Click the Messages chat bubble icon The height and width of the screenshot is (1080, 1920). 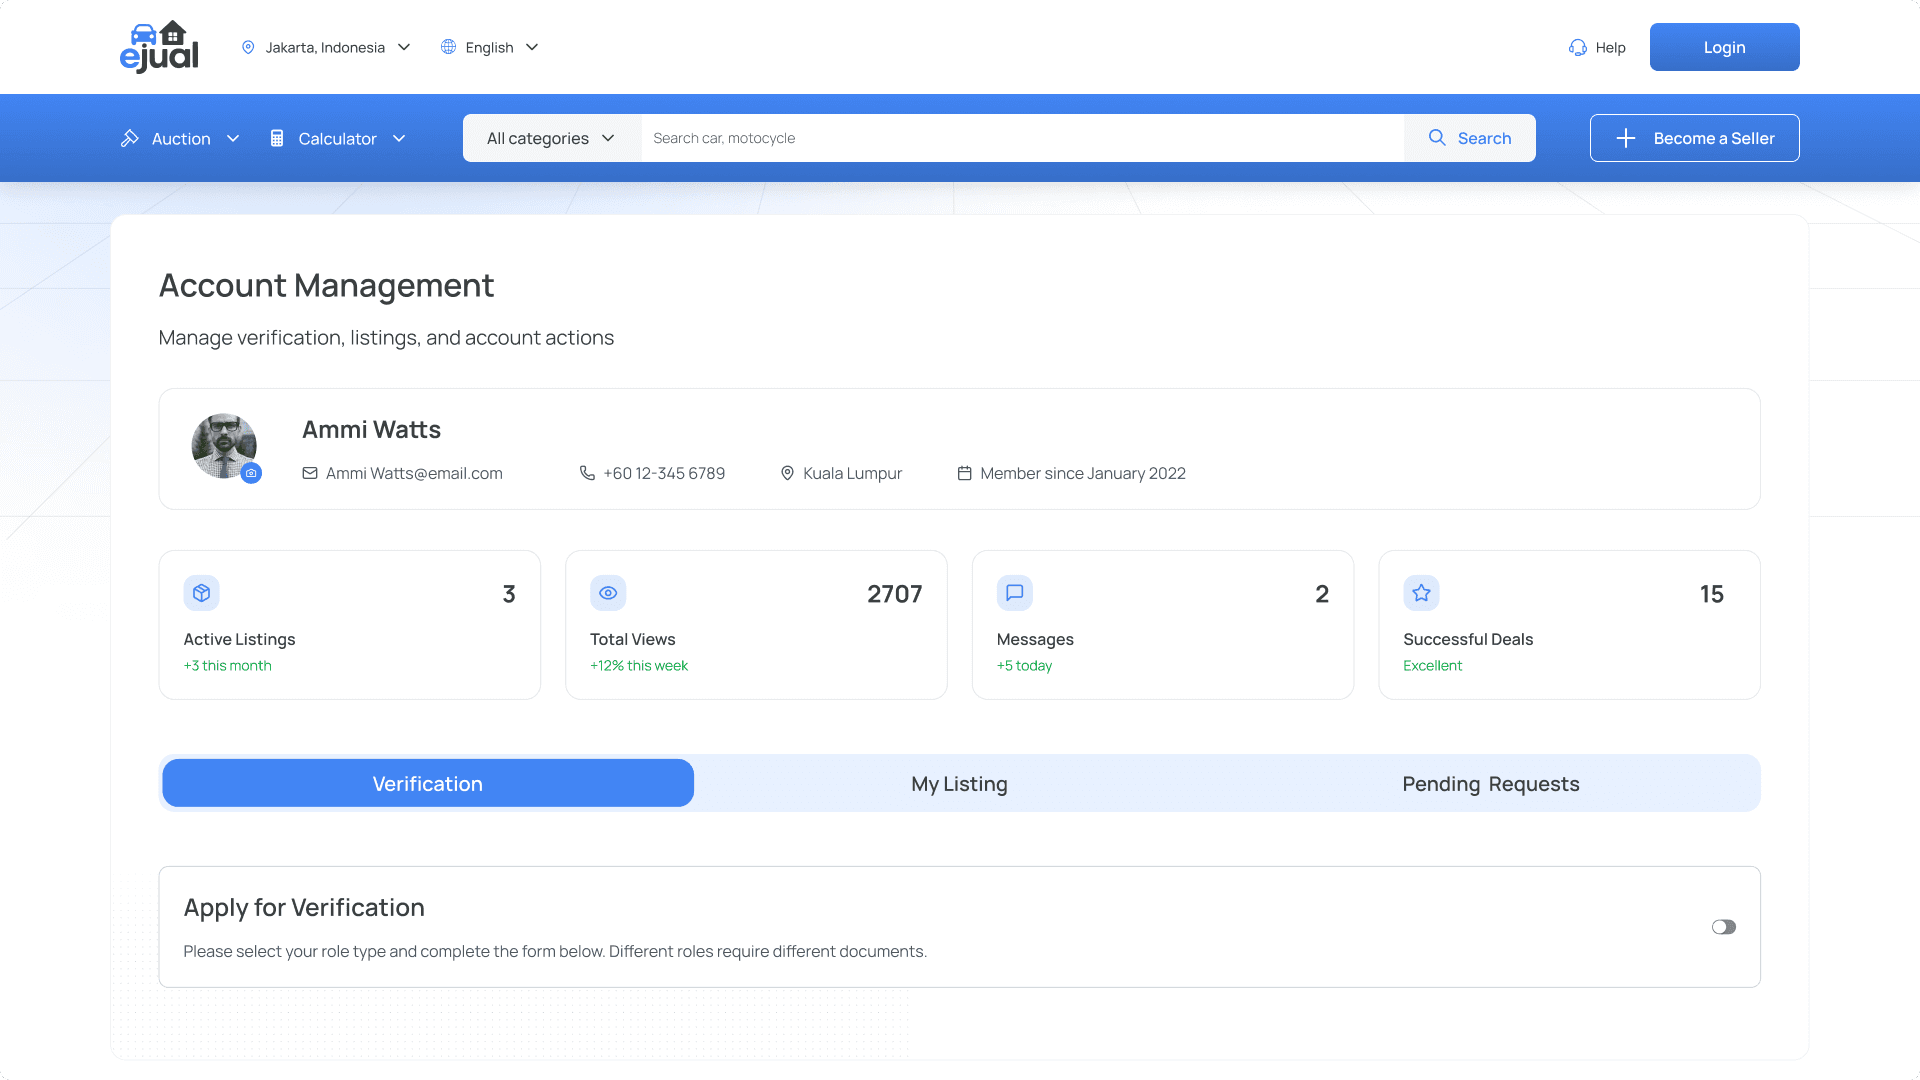[x=1014, y=593]
